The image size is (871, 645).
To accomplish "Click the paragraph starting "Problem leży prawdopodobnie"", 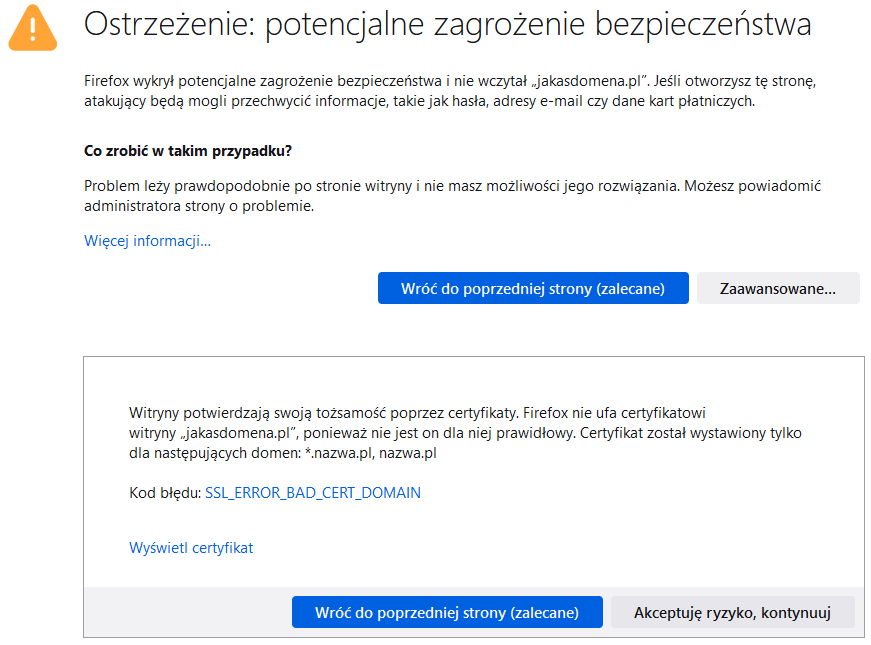I will click(x=452, y=196).
